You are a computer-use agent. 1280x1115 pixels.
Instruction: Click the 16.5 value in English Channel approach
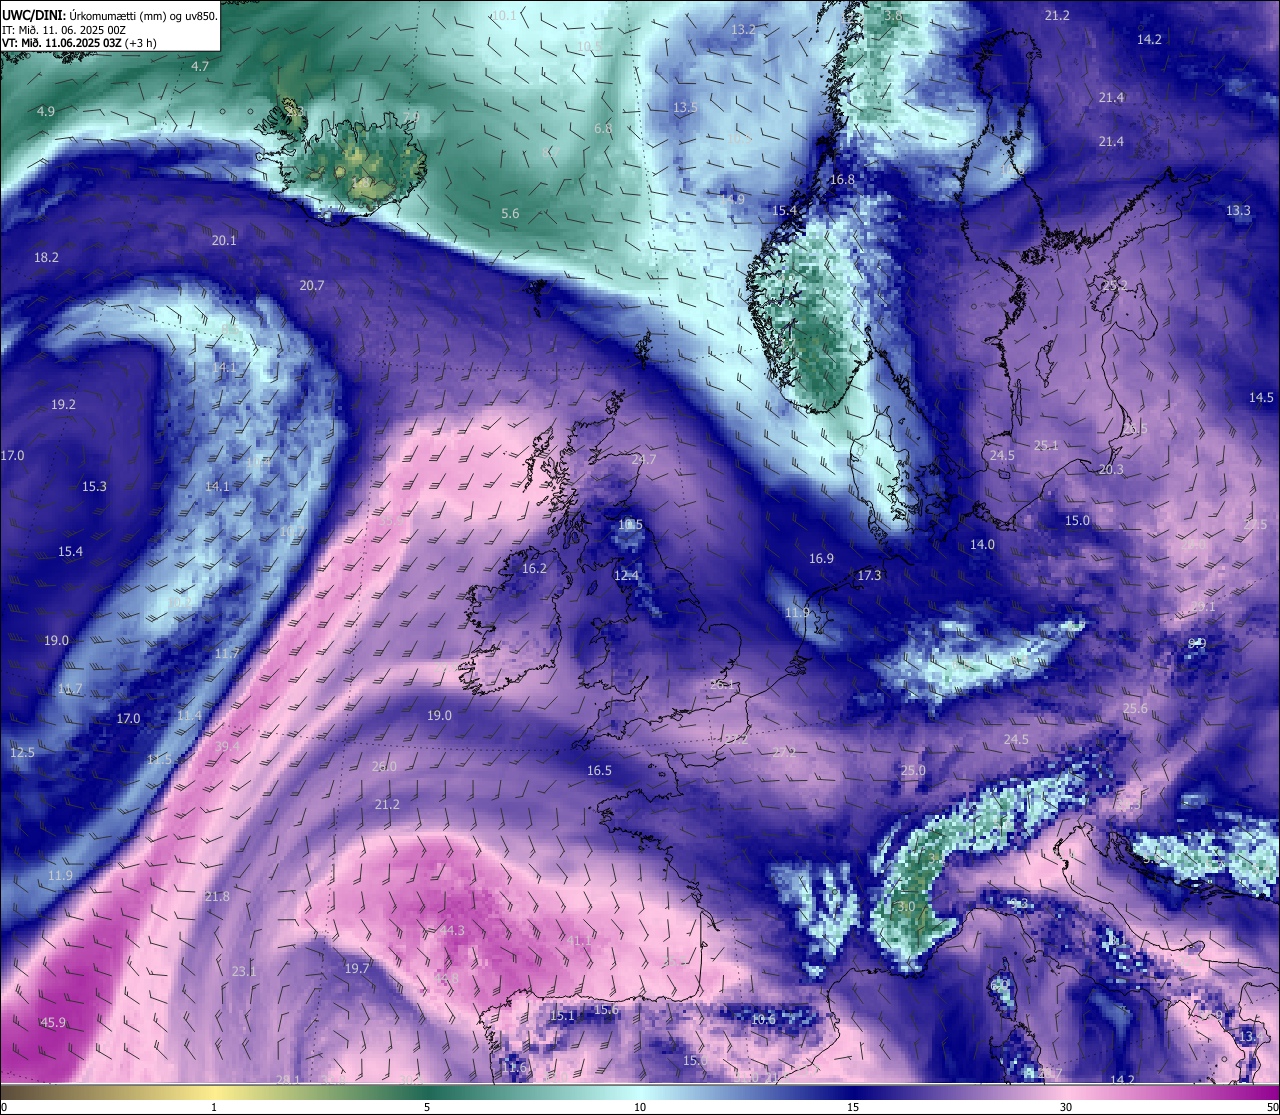pyautogui.click(x=599, y=770)
